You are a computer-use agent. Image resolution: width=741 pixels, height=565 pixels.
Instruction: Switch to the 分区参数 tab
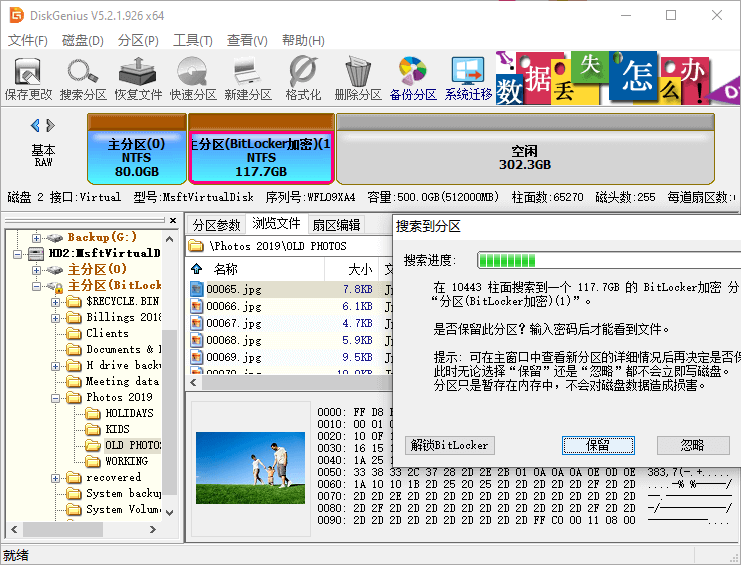(x=216, y=225)
